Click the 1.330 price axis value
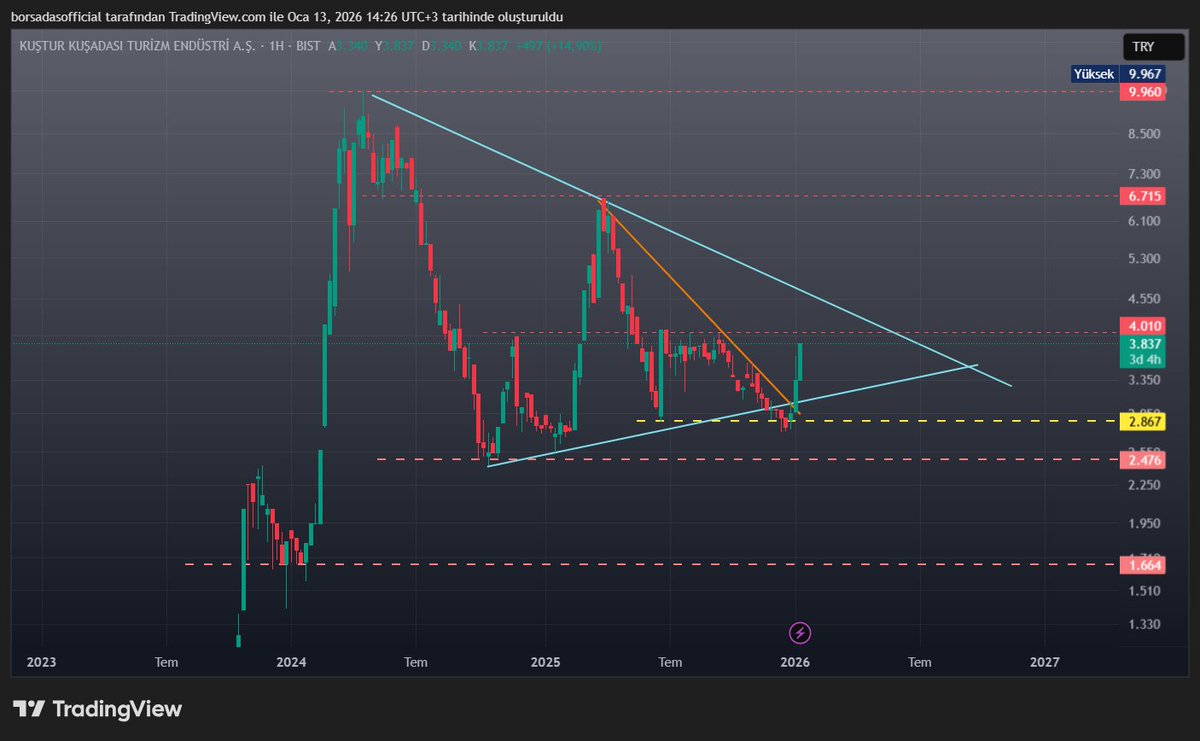This screenshot has height=741, width=1200. [1144, 625]
